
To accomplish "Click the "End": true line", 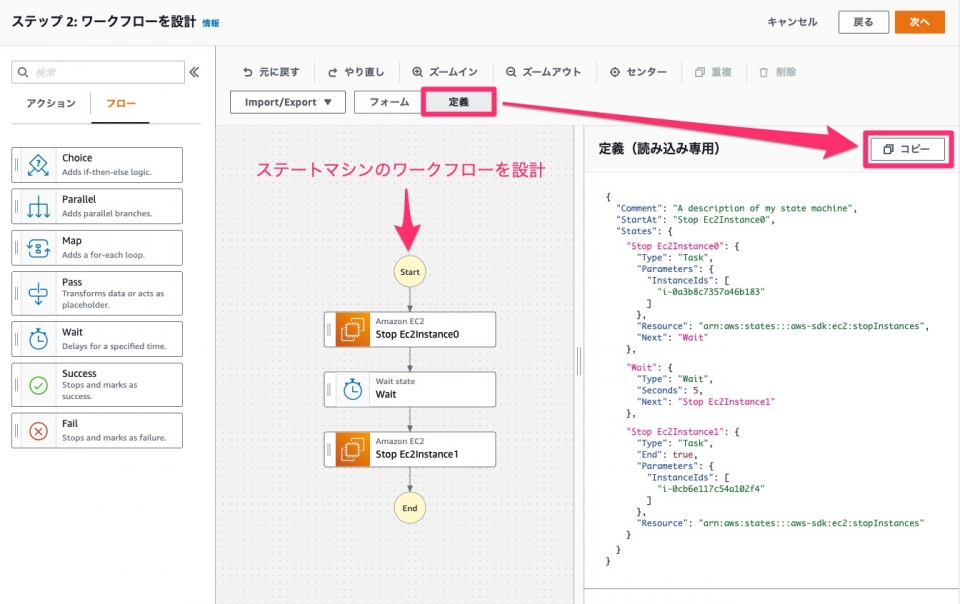I will point(667,455).
